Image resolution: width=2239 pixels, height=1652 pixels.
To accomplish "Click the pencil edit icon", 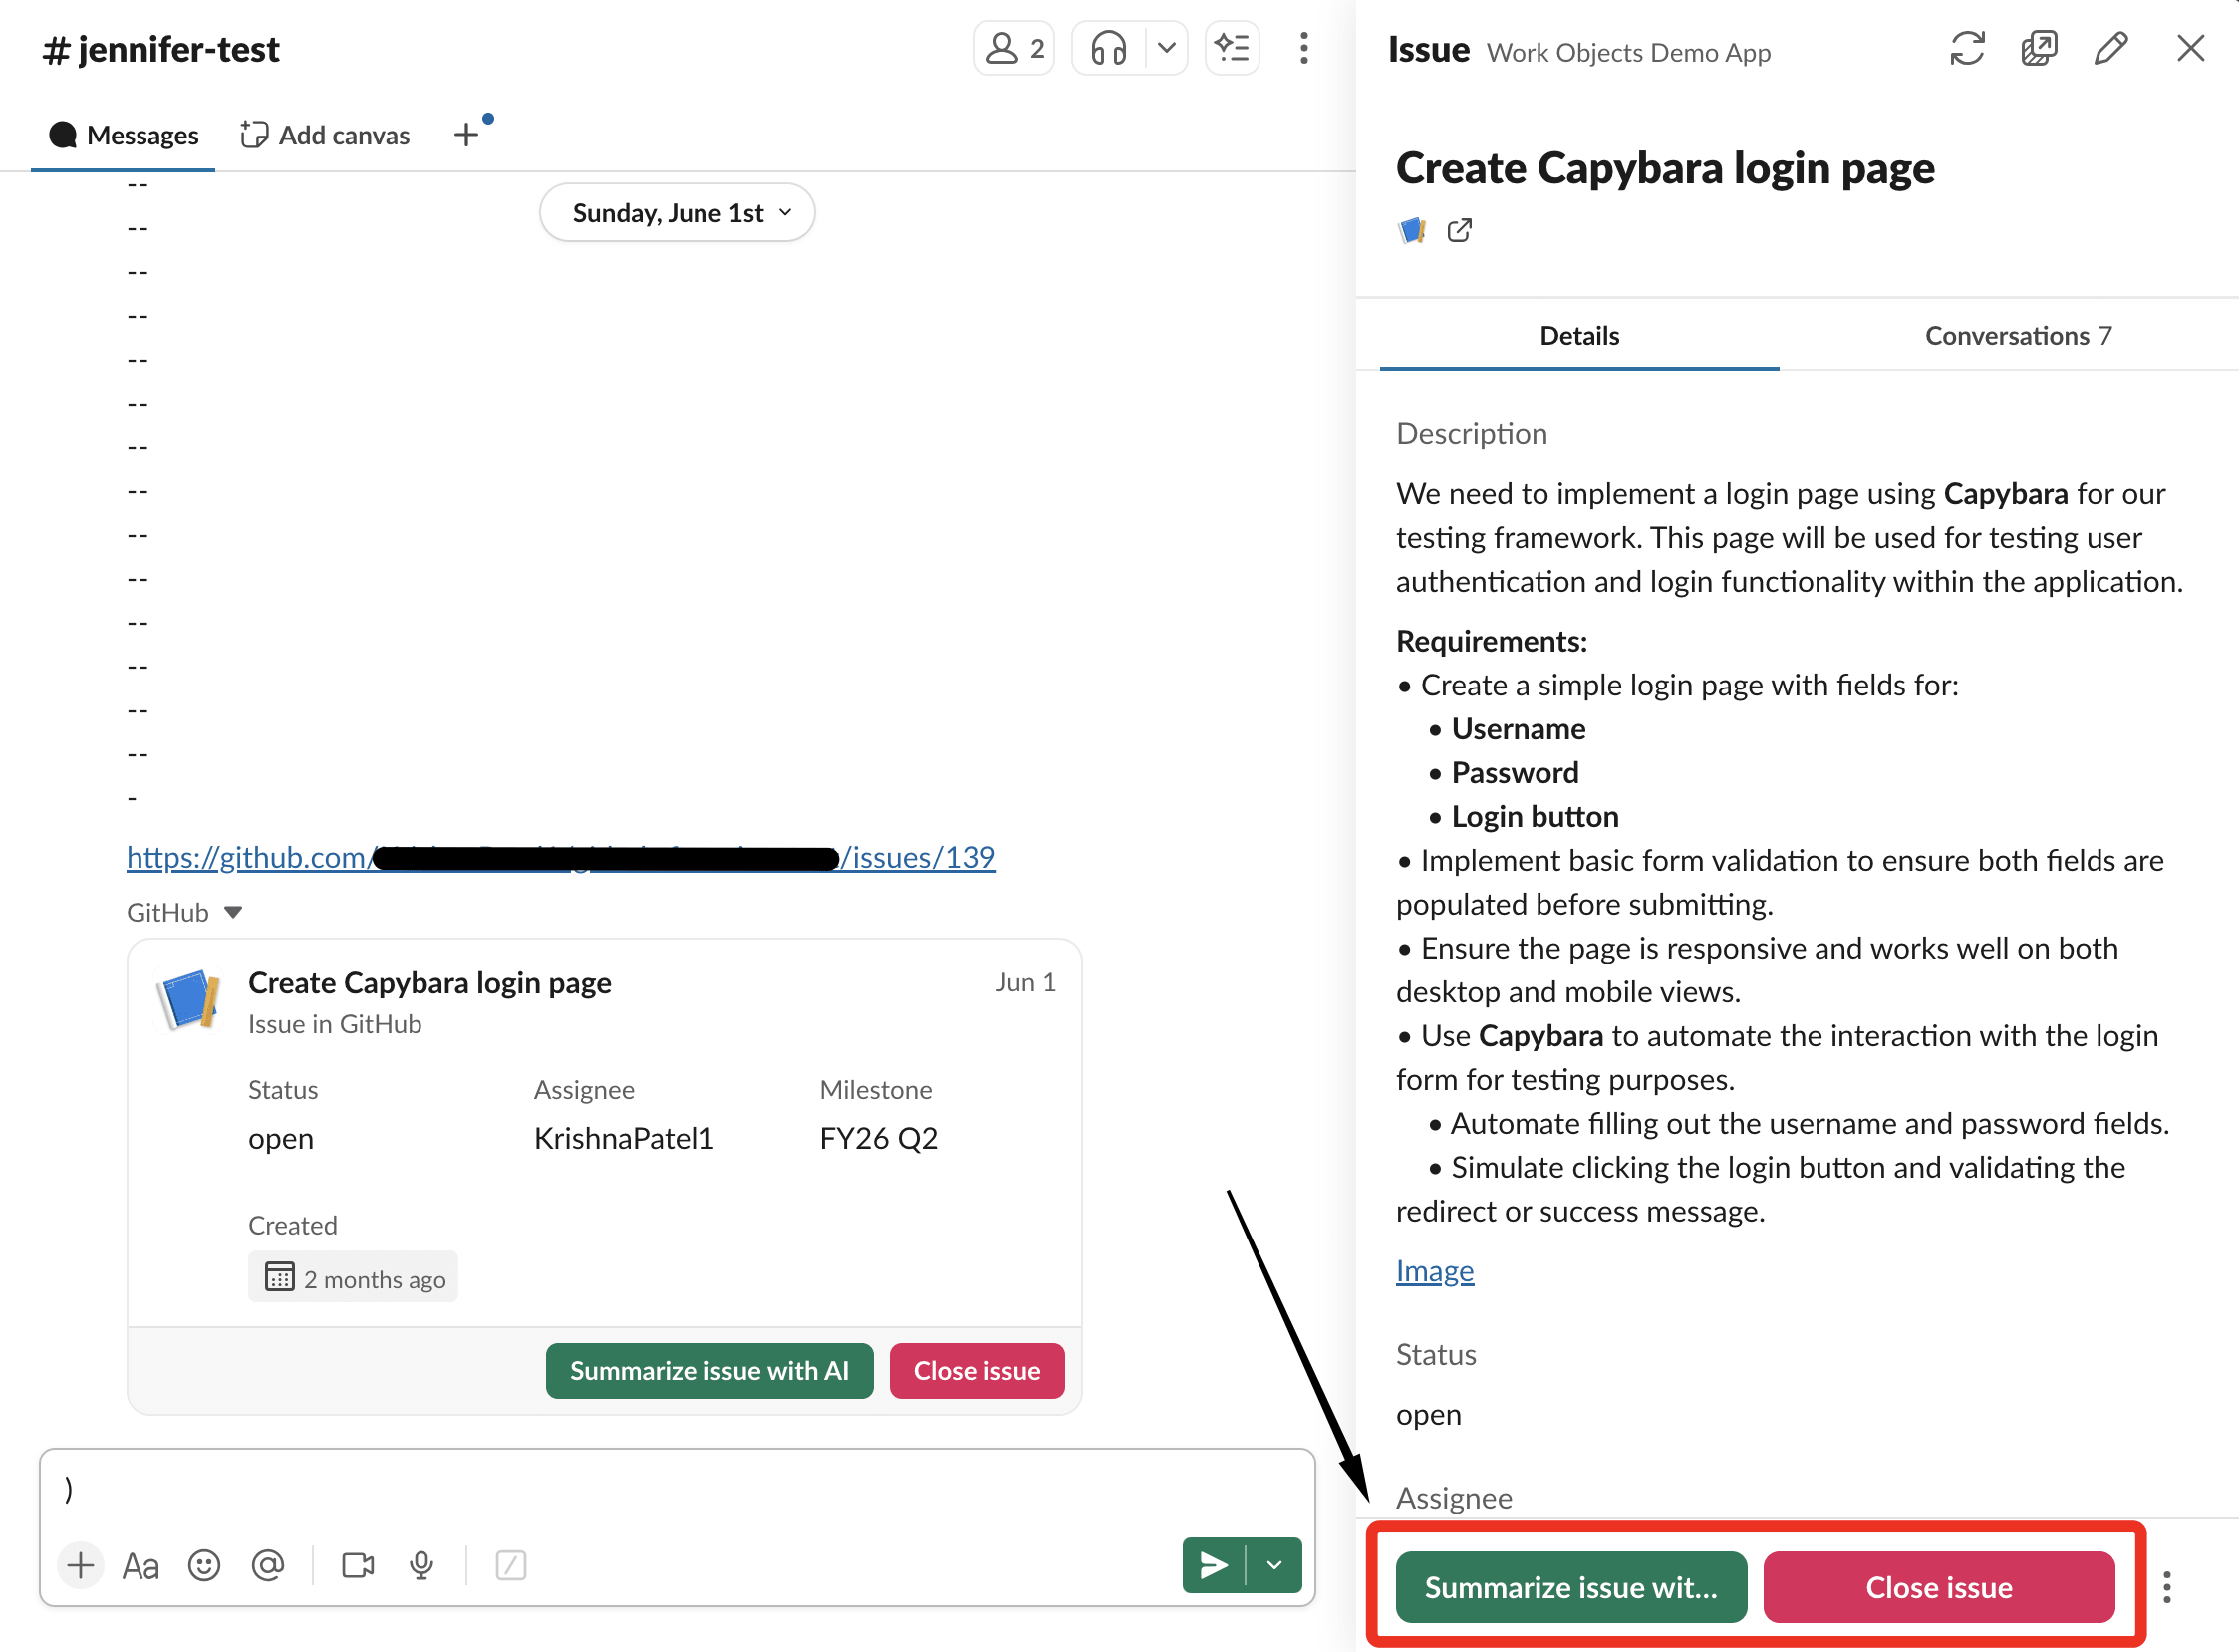I will pyautogui.click(x=2110, y=49).
